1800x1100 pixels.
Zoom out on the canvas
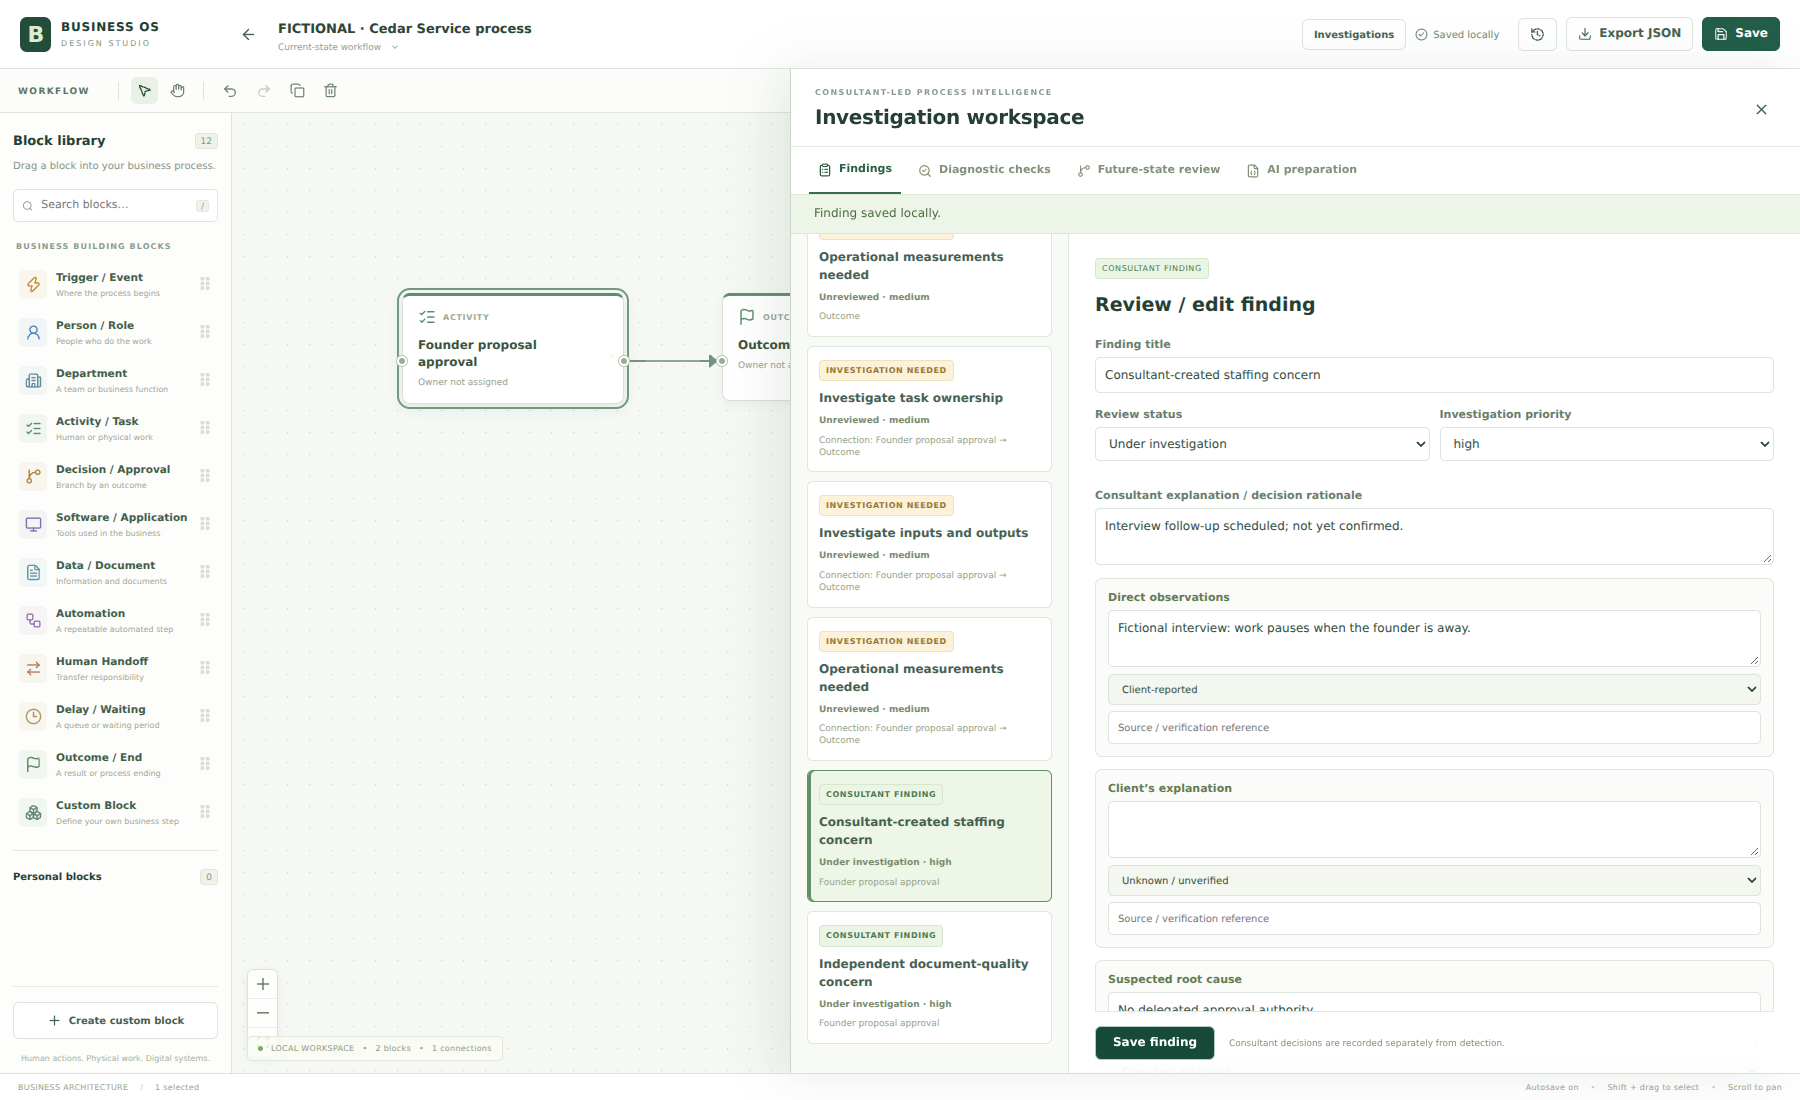[263, 1013]
